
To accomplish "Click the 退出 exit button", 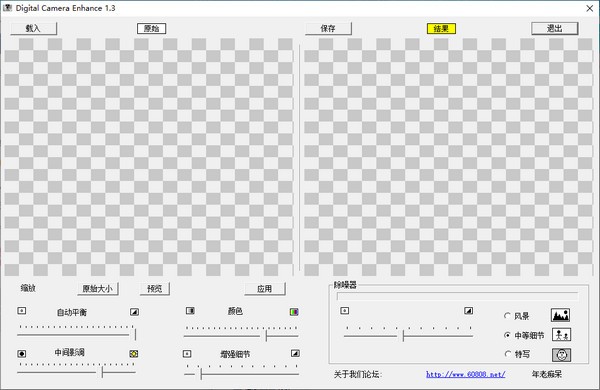I will [x=554, y=28].
